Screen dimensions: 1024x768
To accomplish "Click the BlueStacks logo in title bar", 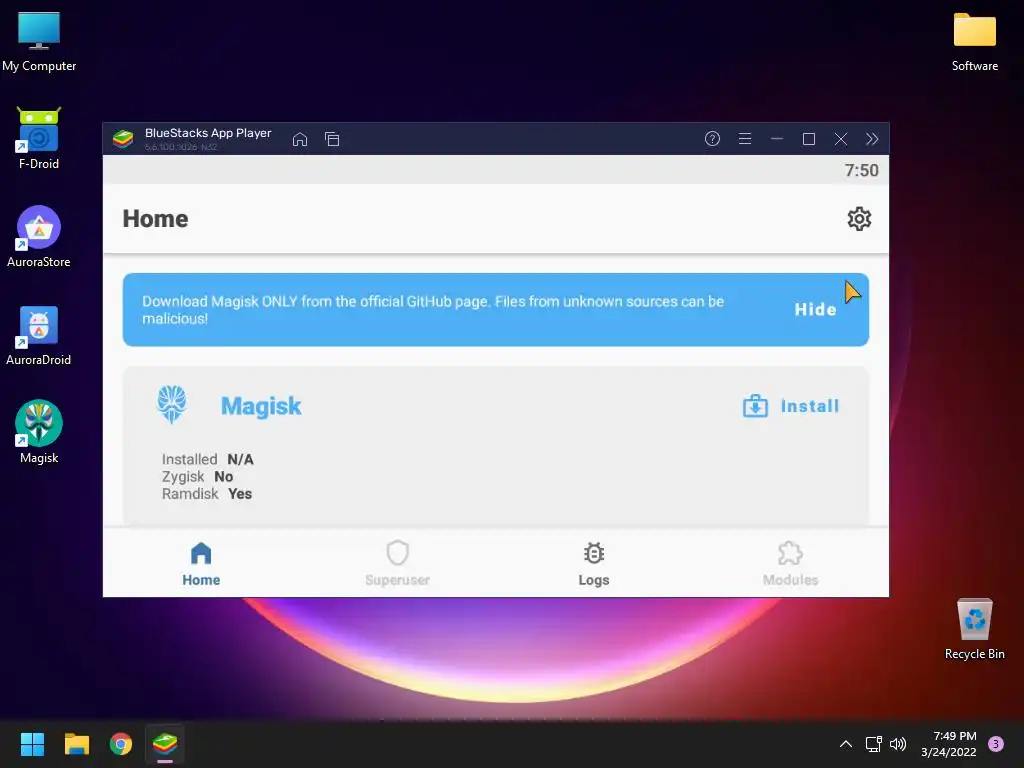I will tap(123, 139).
